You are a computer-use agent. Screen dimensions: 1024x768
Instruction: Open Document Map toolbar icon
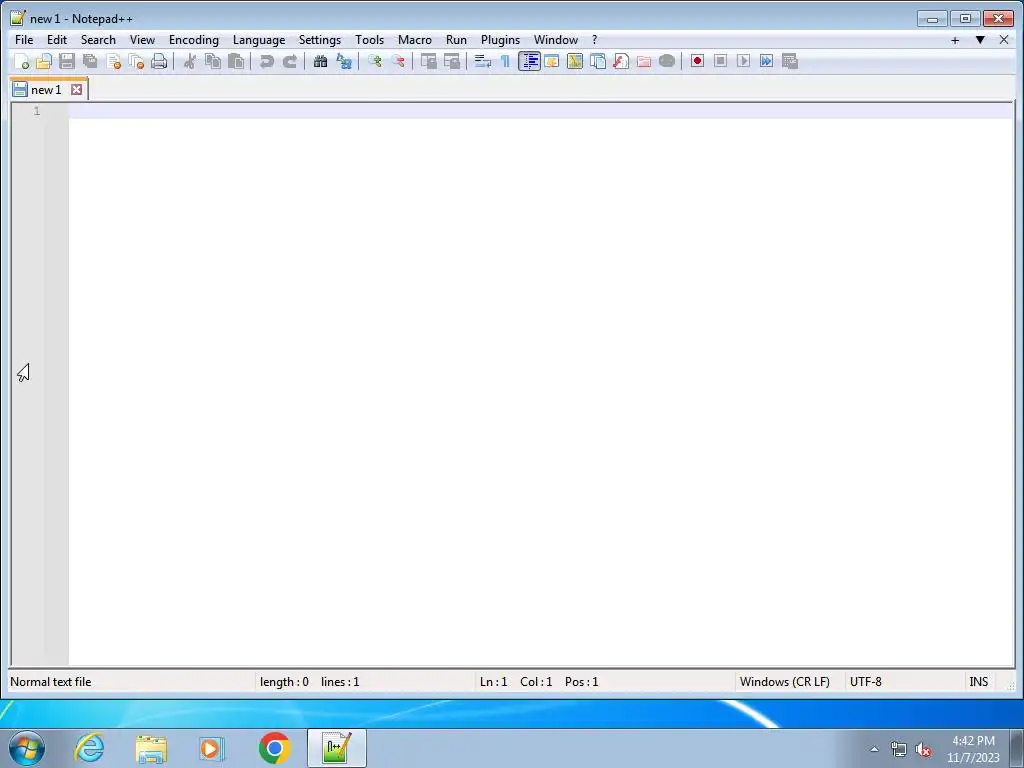[575, 61]
